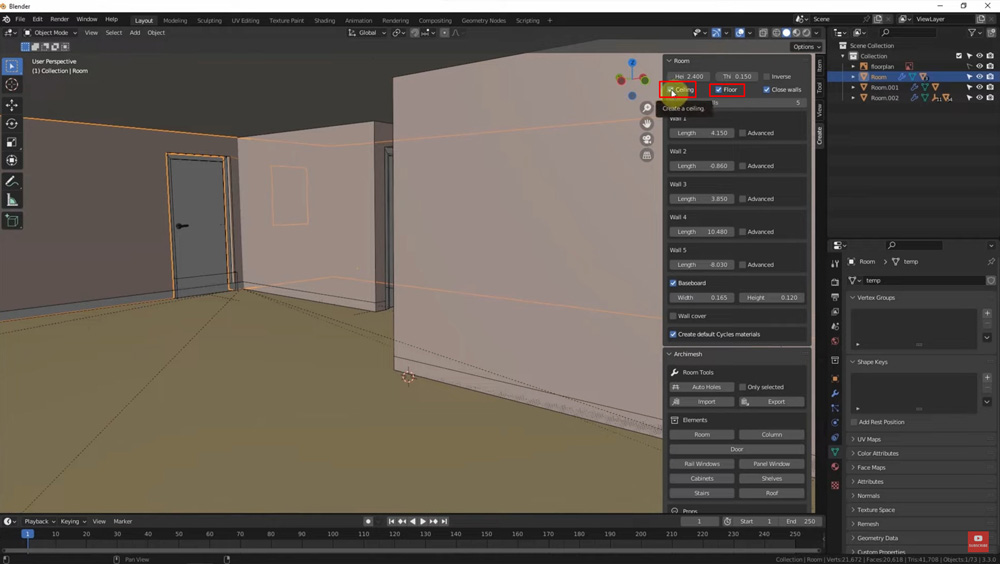Viewport: 1000px width, 564px height.
Task: Switch to the Shading workspace tab
Action: pos(325,20)
